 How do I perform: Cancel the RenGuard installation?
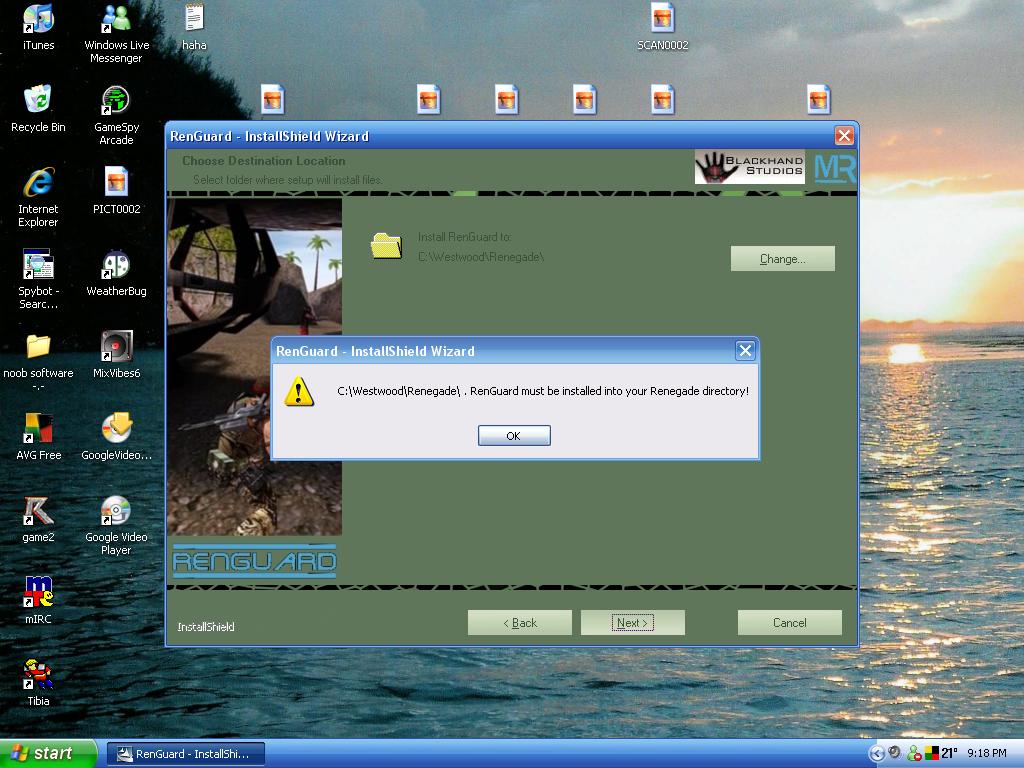[789, 623]
